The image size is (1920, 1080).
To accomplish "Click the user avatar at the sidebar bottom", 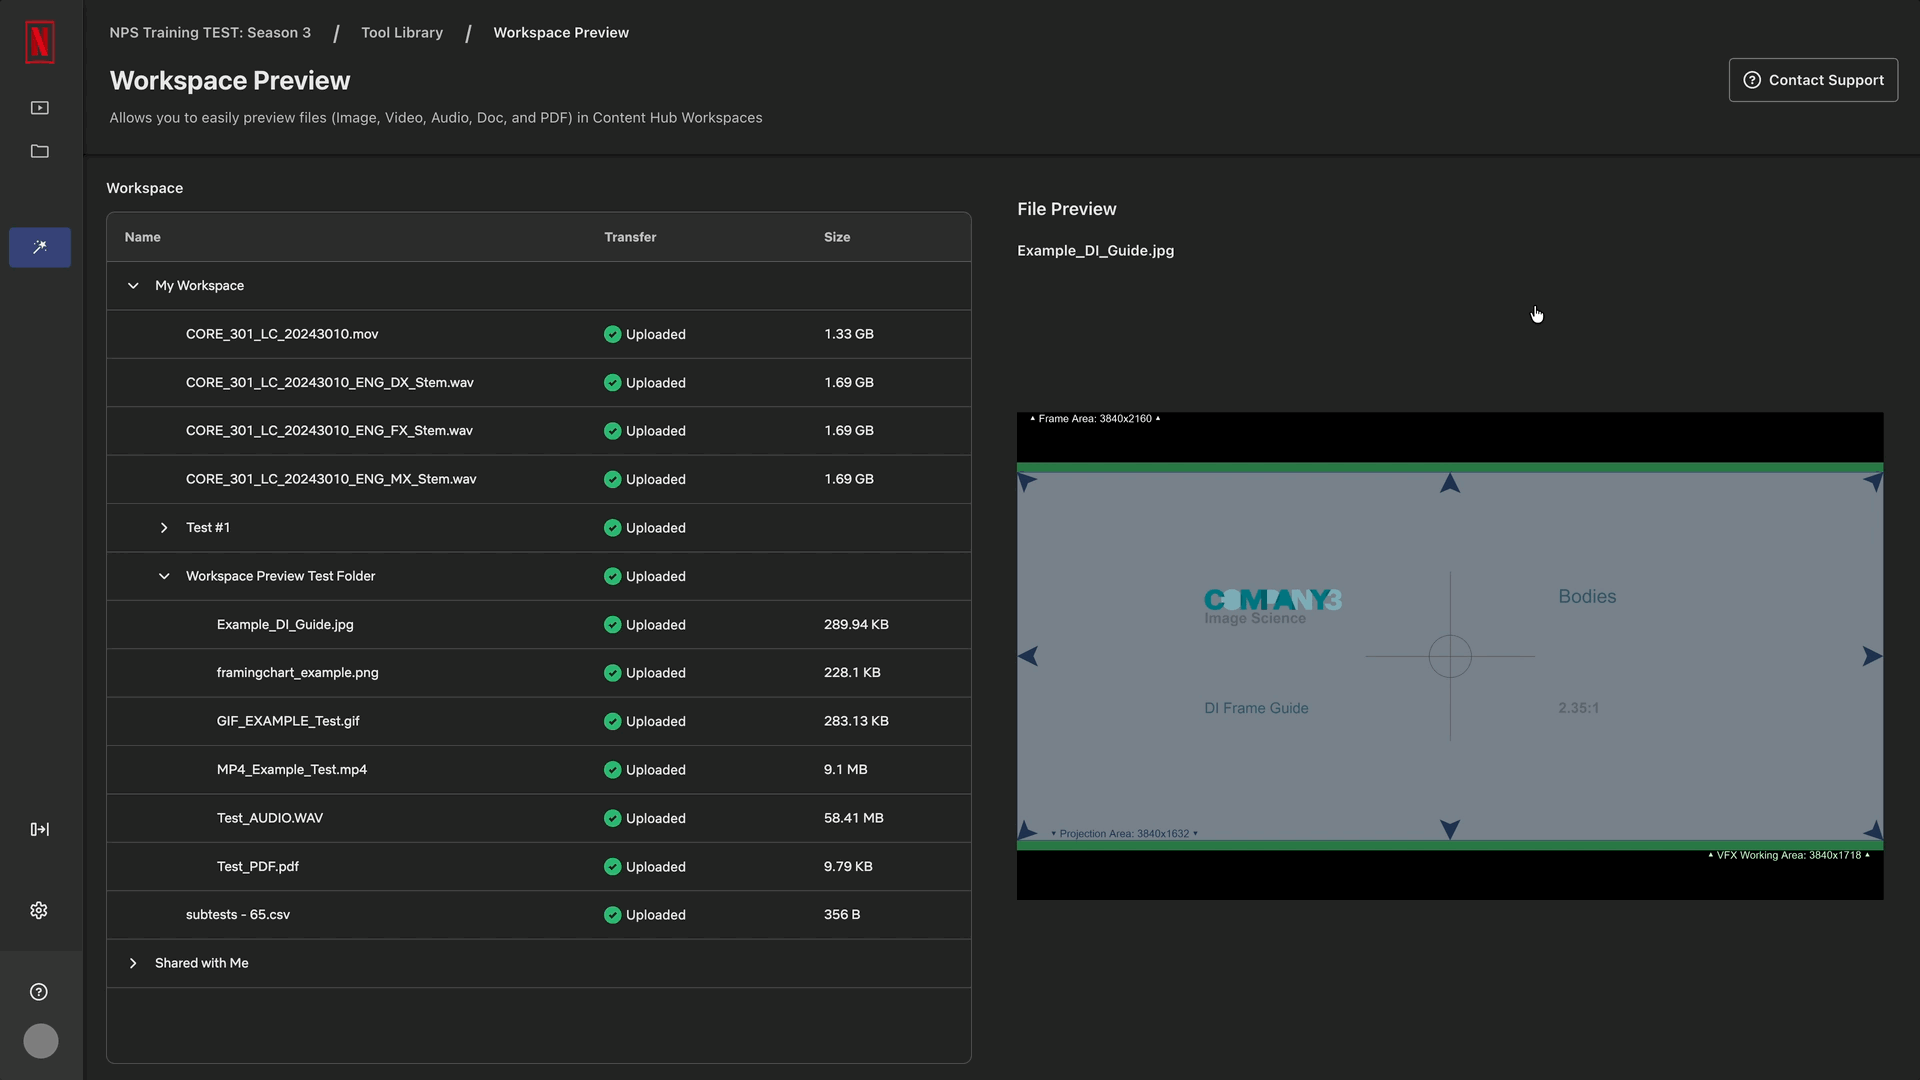I will coord(40,1040).
